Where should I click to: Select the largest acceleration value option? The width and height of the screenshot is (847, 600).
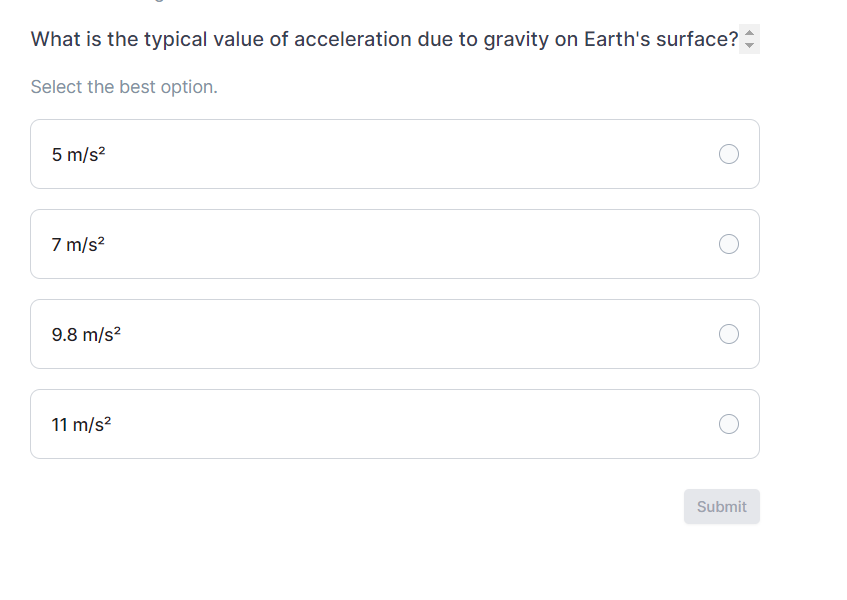395,424
